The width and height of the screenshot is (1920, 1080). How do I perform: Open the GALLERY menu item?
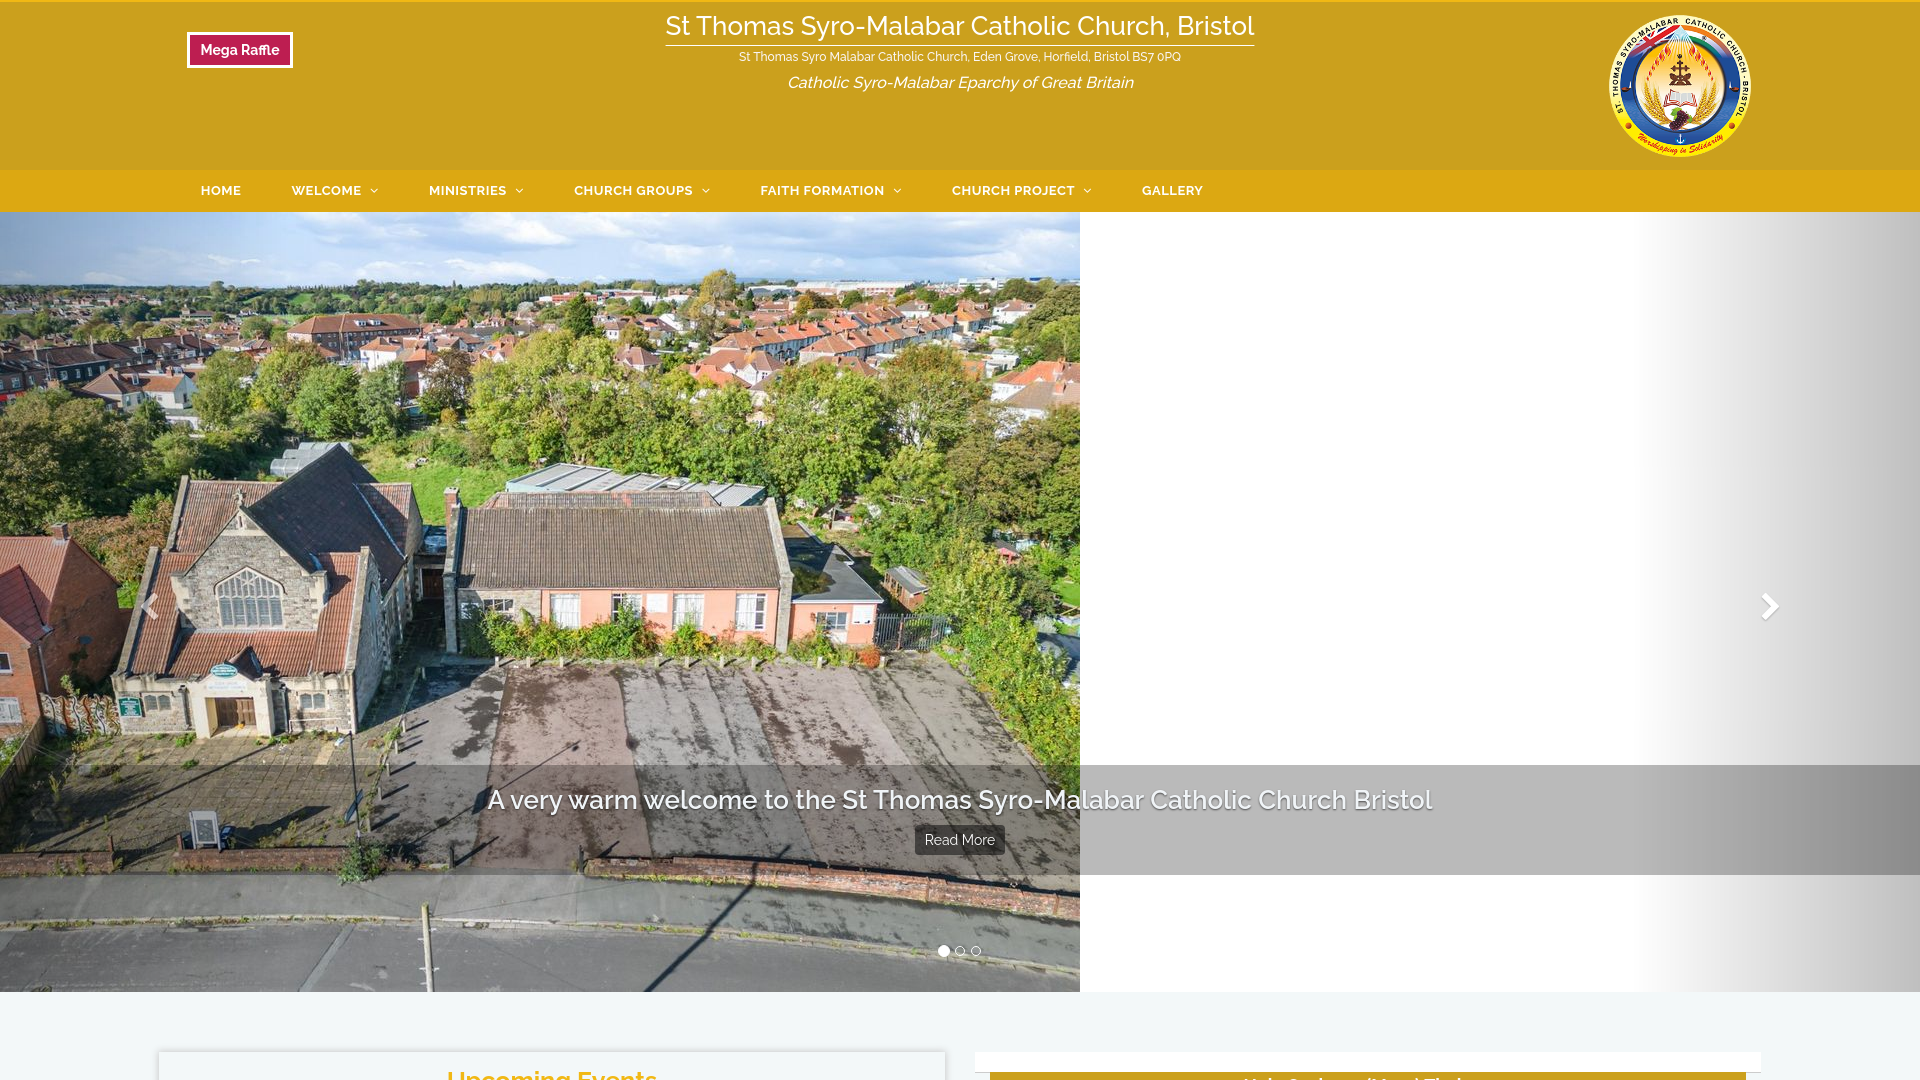[x=1172, y=191]
